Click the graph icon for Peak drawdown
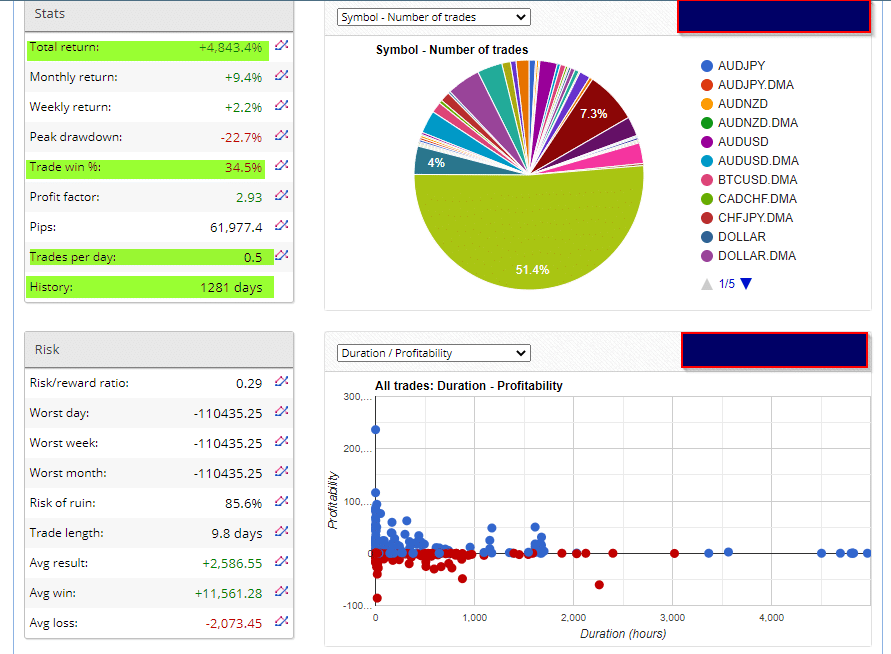This screenshot has height=654, width=891. coord(281,136)
